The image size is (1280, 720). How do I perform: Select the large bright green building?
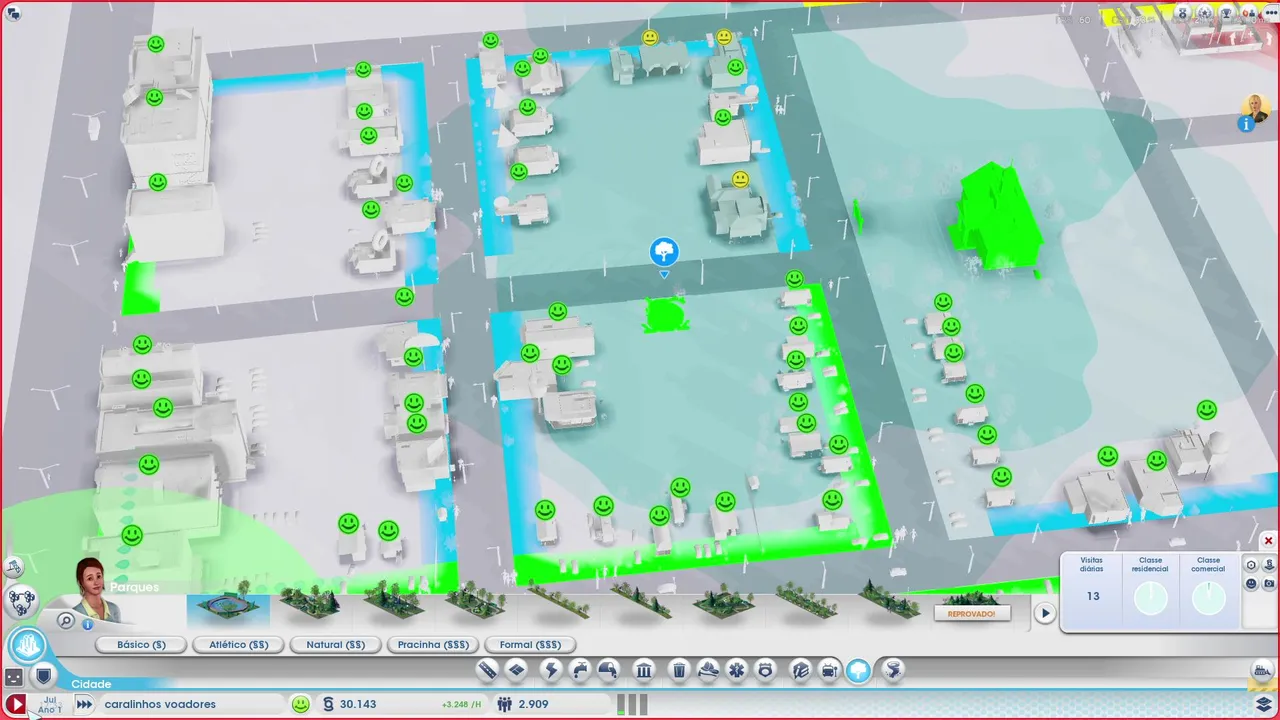click(995, 216)
